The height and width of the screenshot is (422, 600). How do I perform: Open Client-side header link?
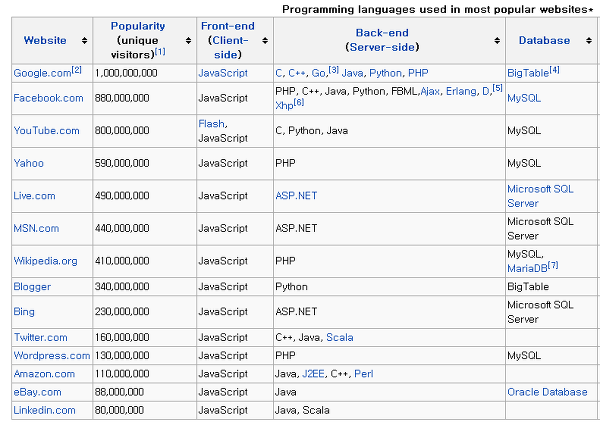pyautogui.click(x=228, y=47)
